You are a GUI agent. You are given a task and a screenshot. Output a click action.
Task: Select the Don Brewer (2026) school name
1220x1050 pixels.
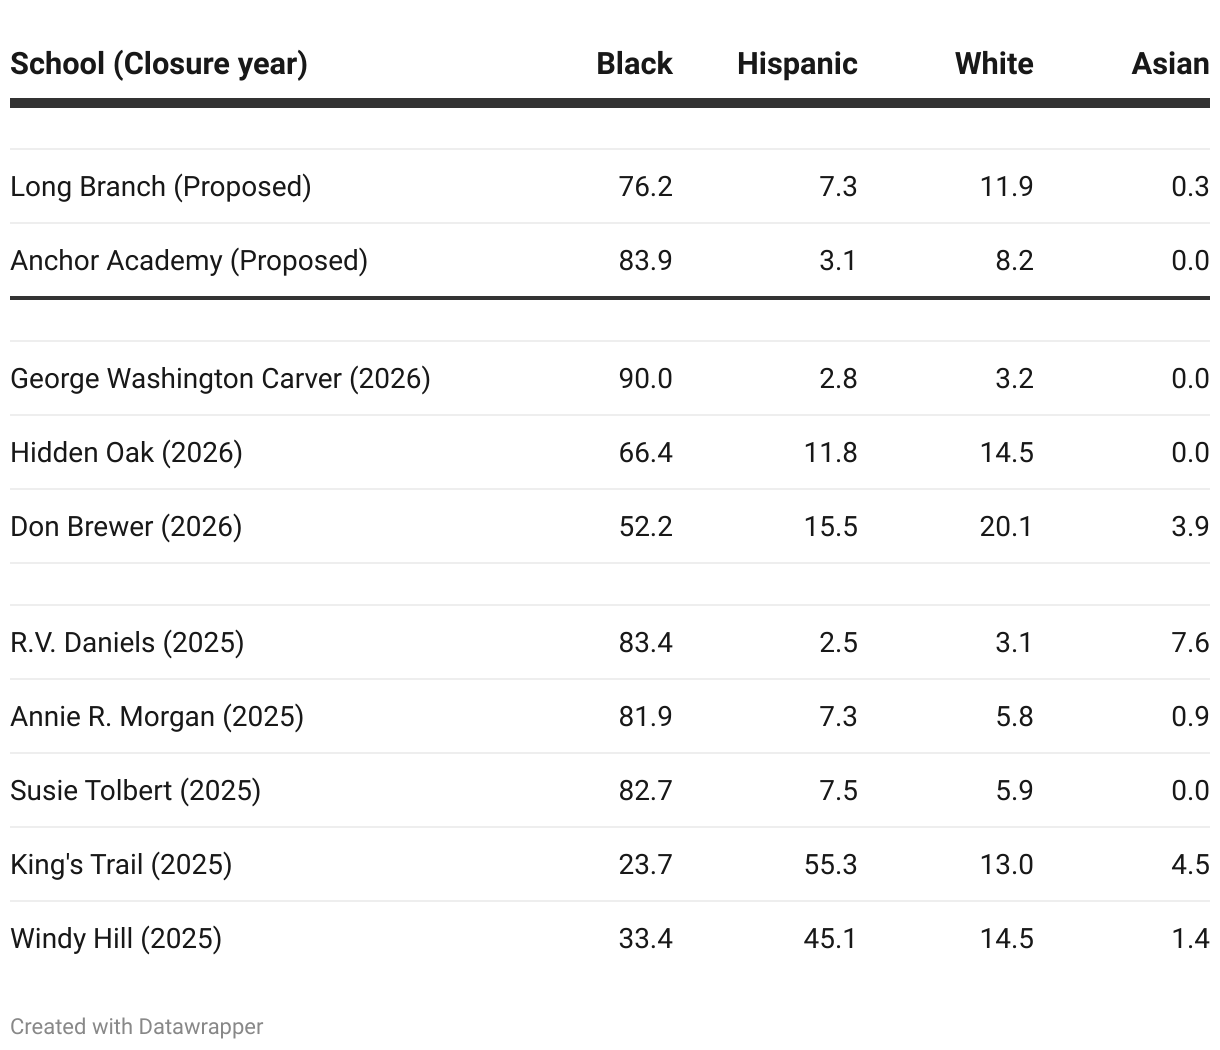pyautogui.click(x=126, y=527)
